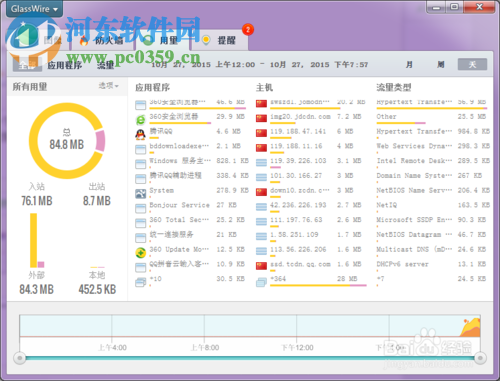Click the Windows 服务主 app icon

[141, 164]
